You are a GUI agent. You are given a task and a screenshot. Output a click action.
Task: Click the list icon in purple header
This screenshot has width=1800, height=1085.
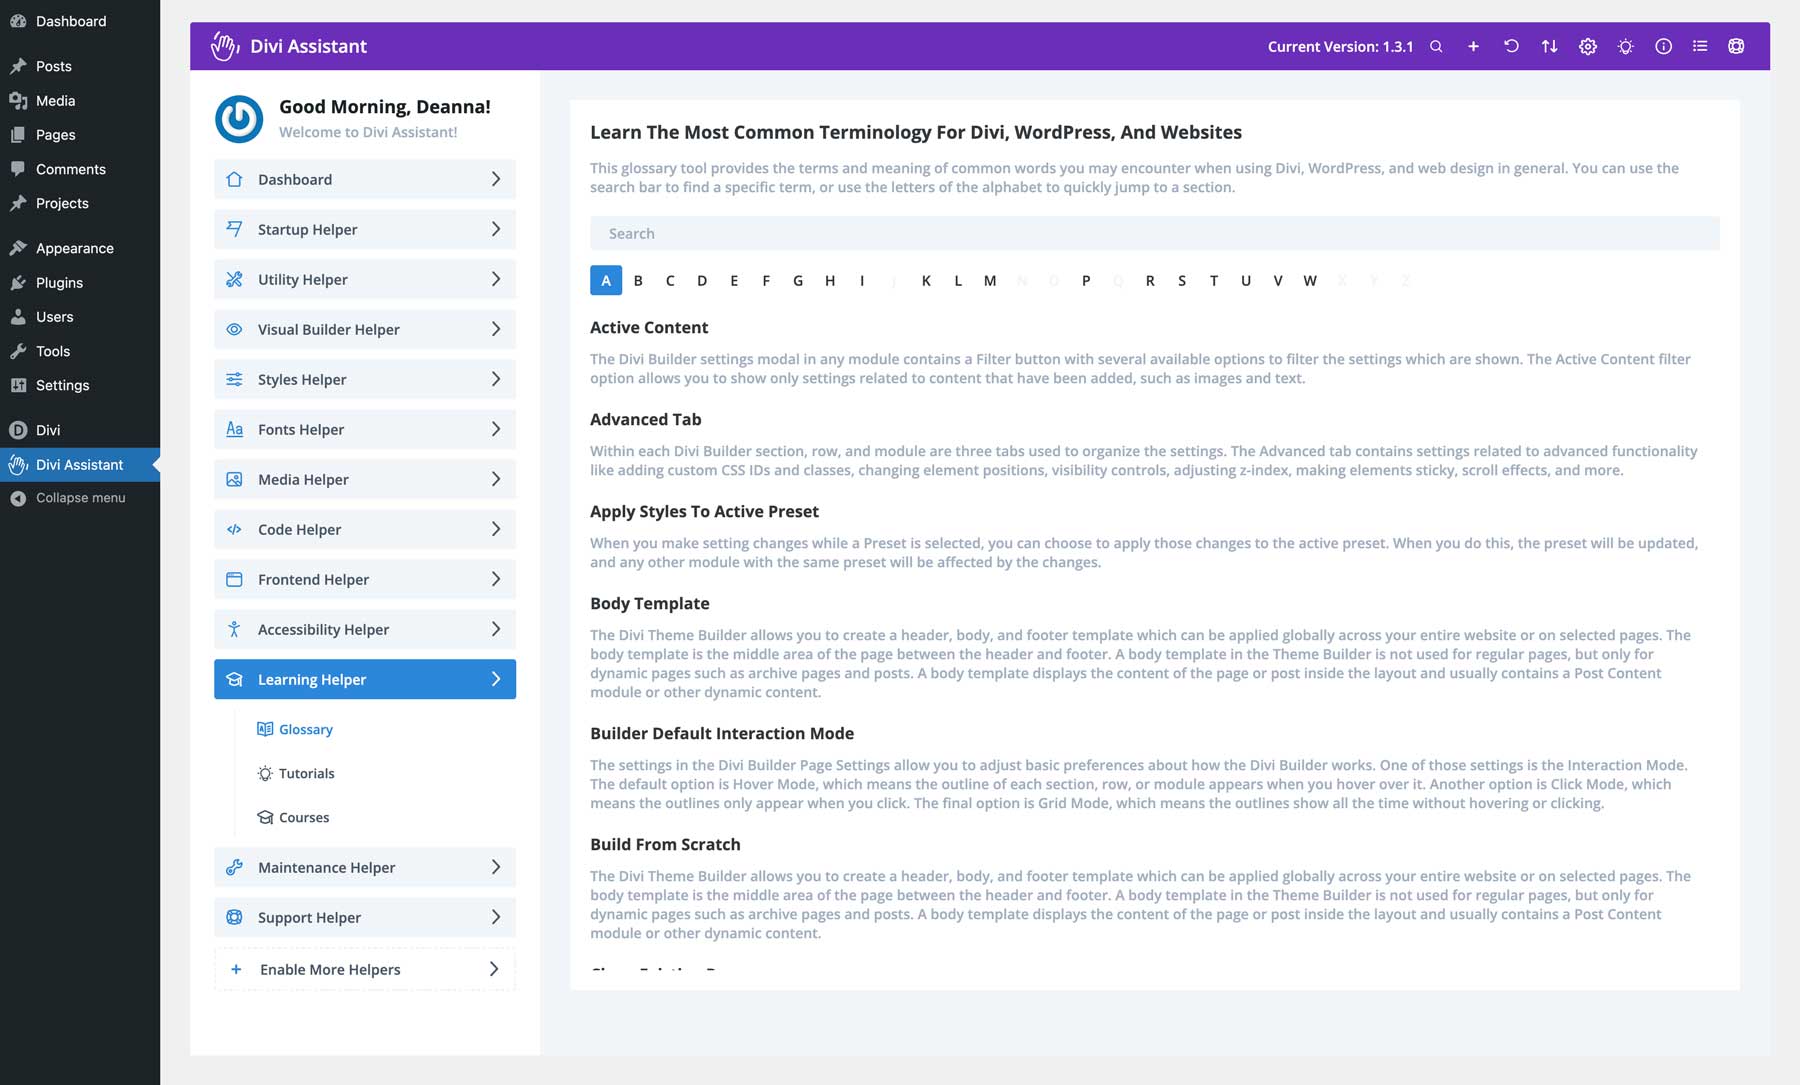click(x=1700, y=46)
